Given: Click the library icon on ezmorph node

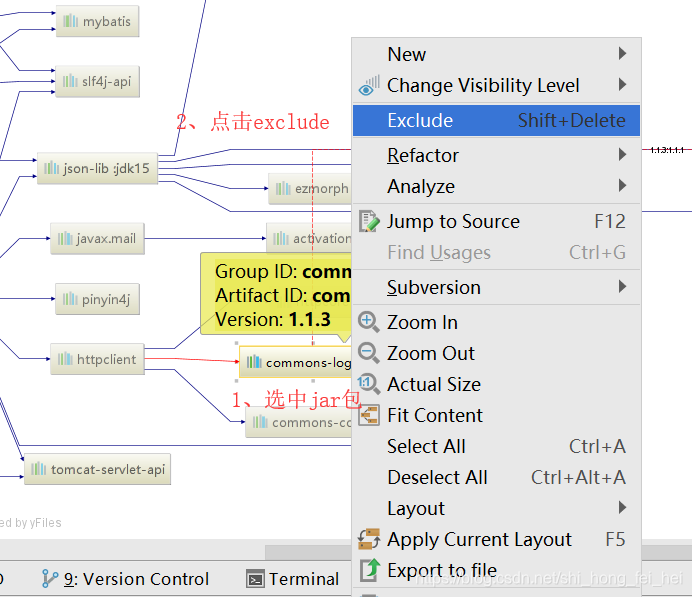Looking at the screenshot, I should (283, 188).
